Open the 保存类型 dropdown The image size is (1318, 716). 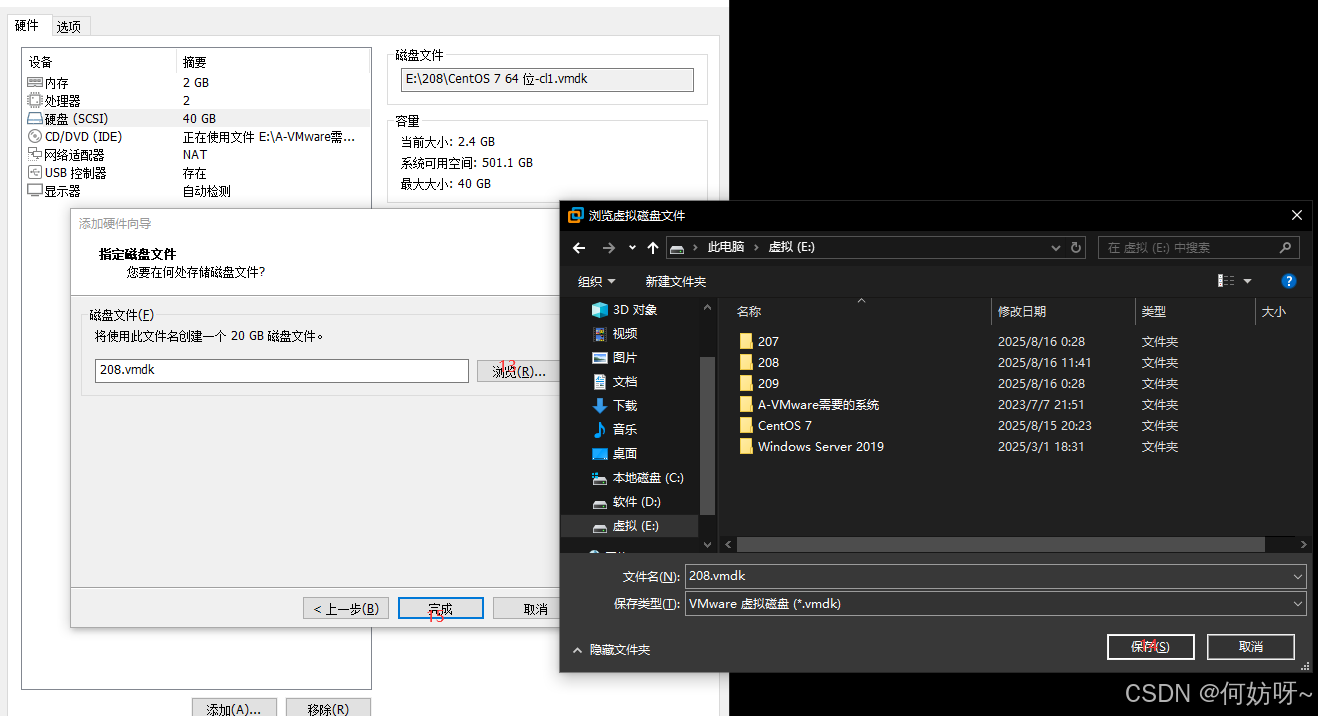995,604
